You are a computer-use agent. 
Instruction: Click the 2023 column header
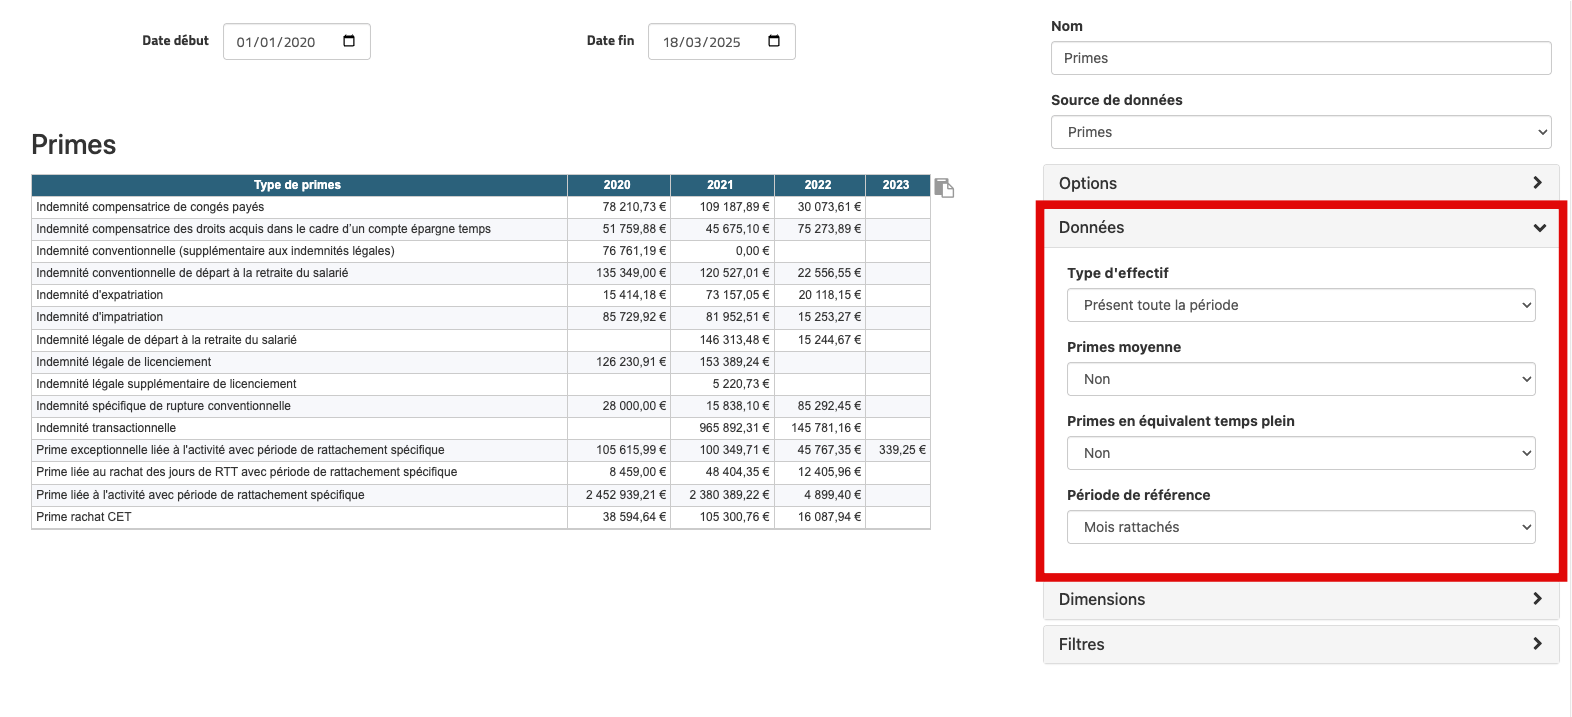897,185
